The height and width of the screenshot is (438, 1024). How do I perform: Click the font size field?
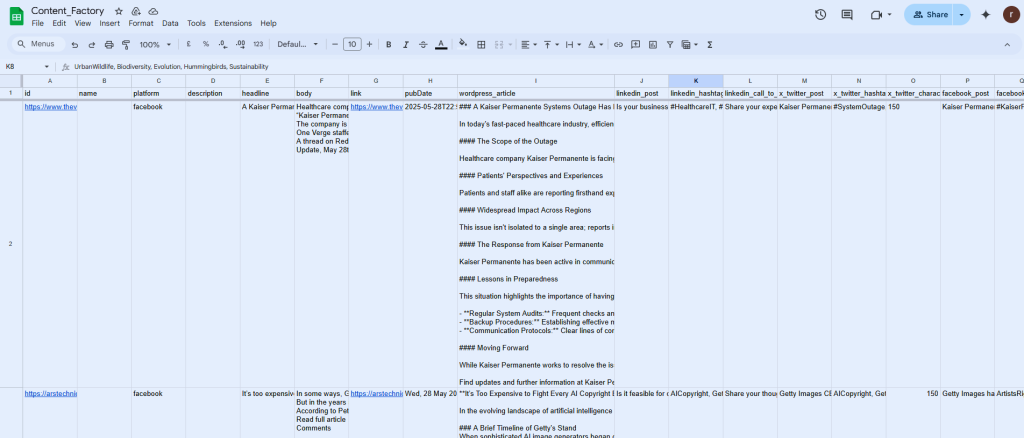pos(352,44)
